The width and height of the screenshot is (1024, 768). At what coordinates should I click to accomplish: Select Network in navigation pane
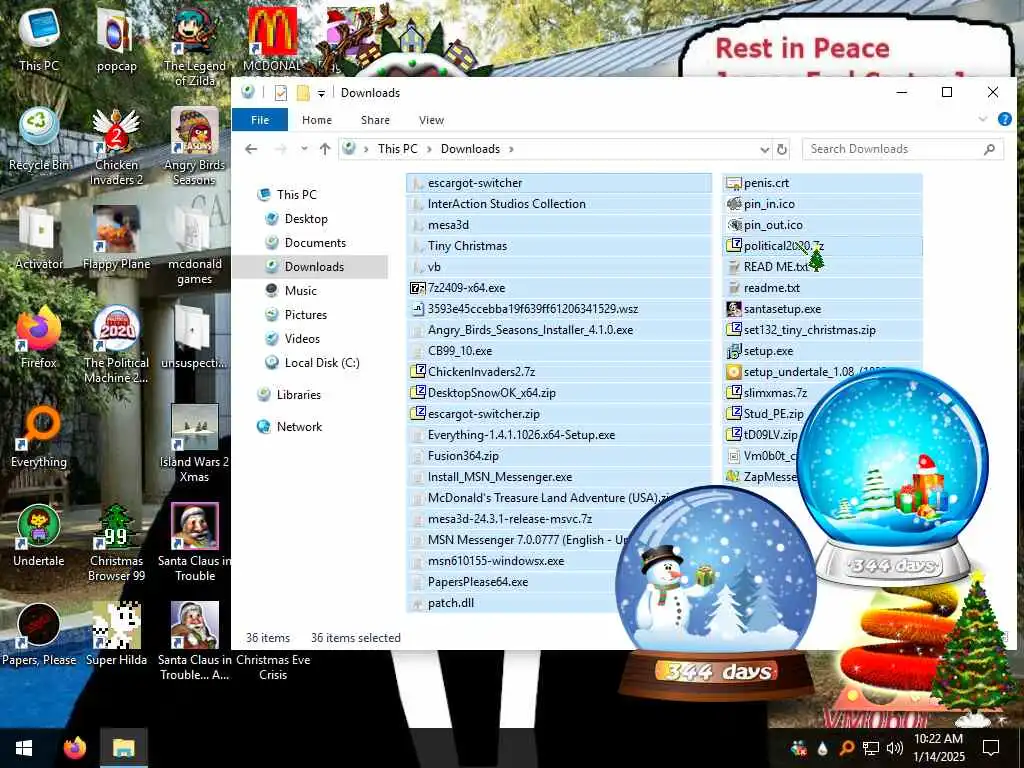click(x=299, y=426)
